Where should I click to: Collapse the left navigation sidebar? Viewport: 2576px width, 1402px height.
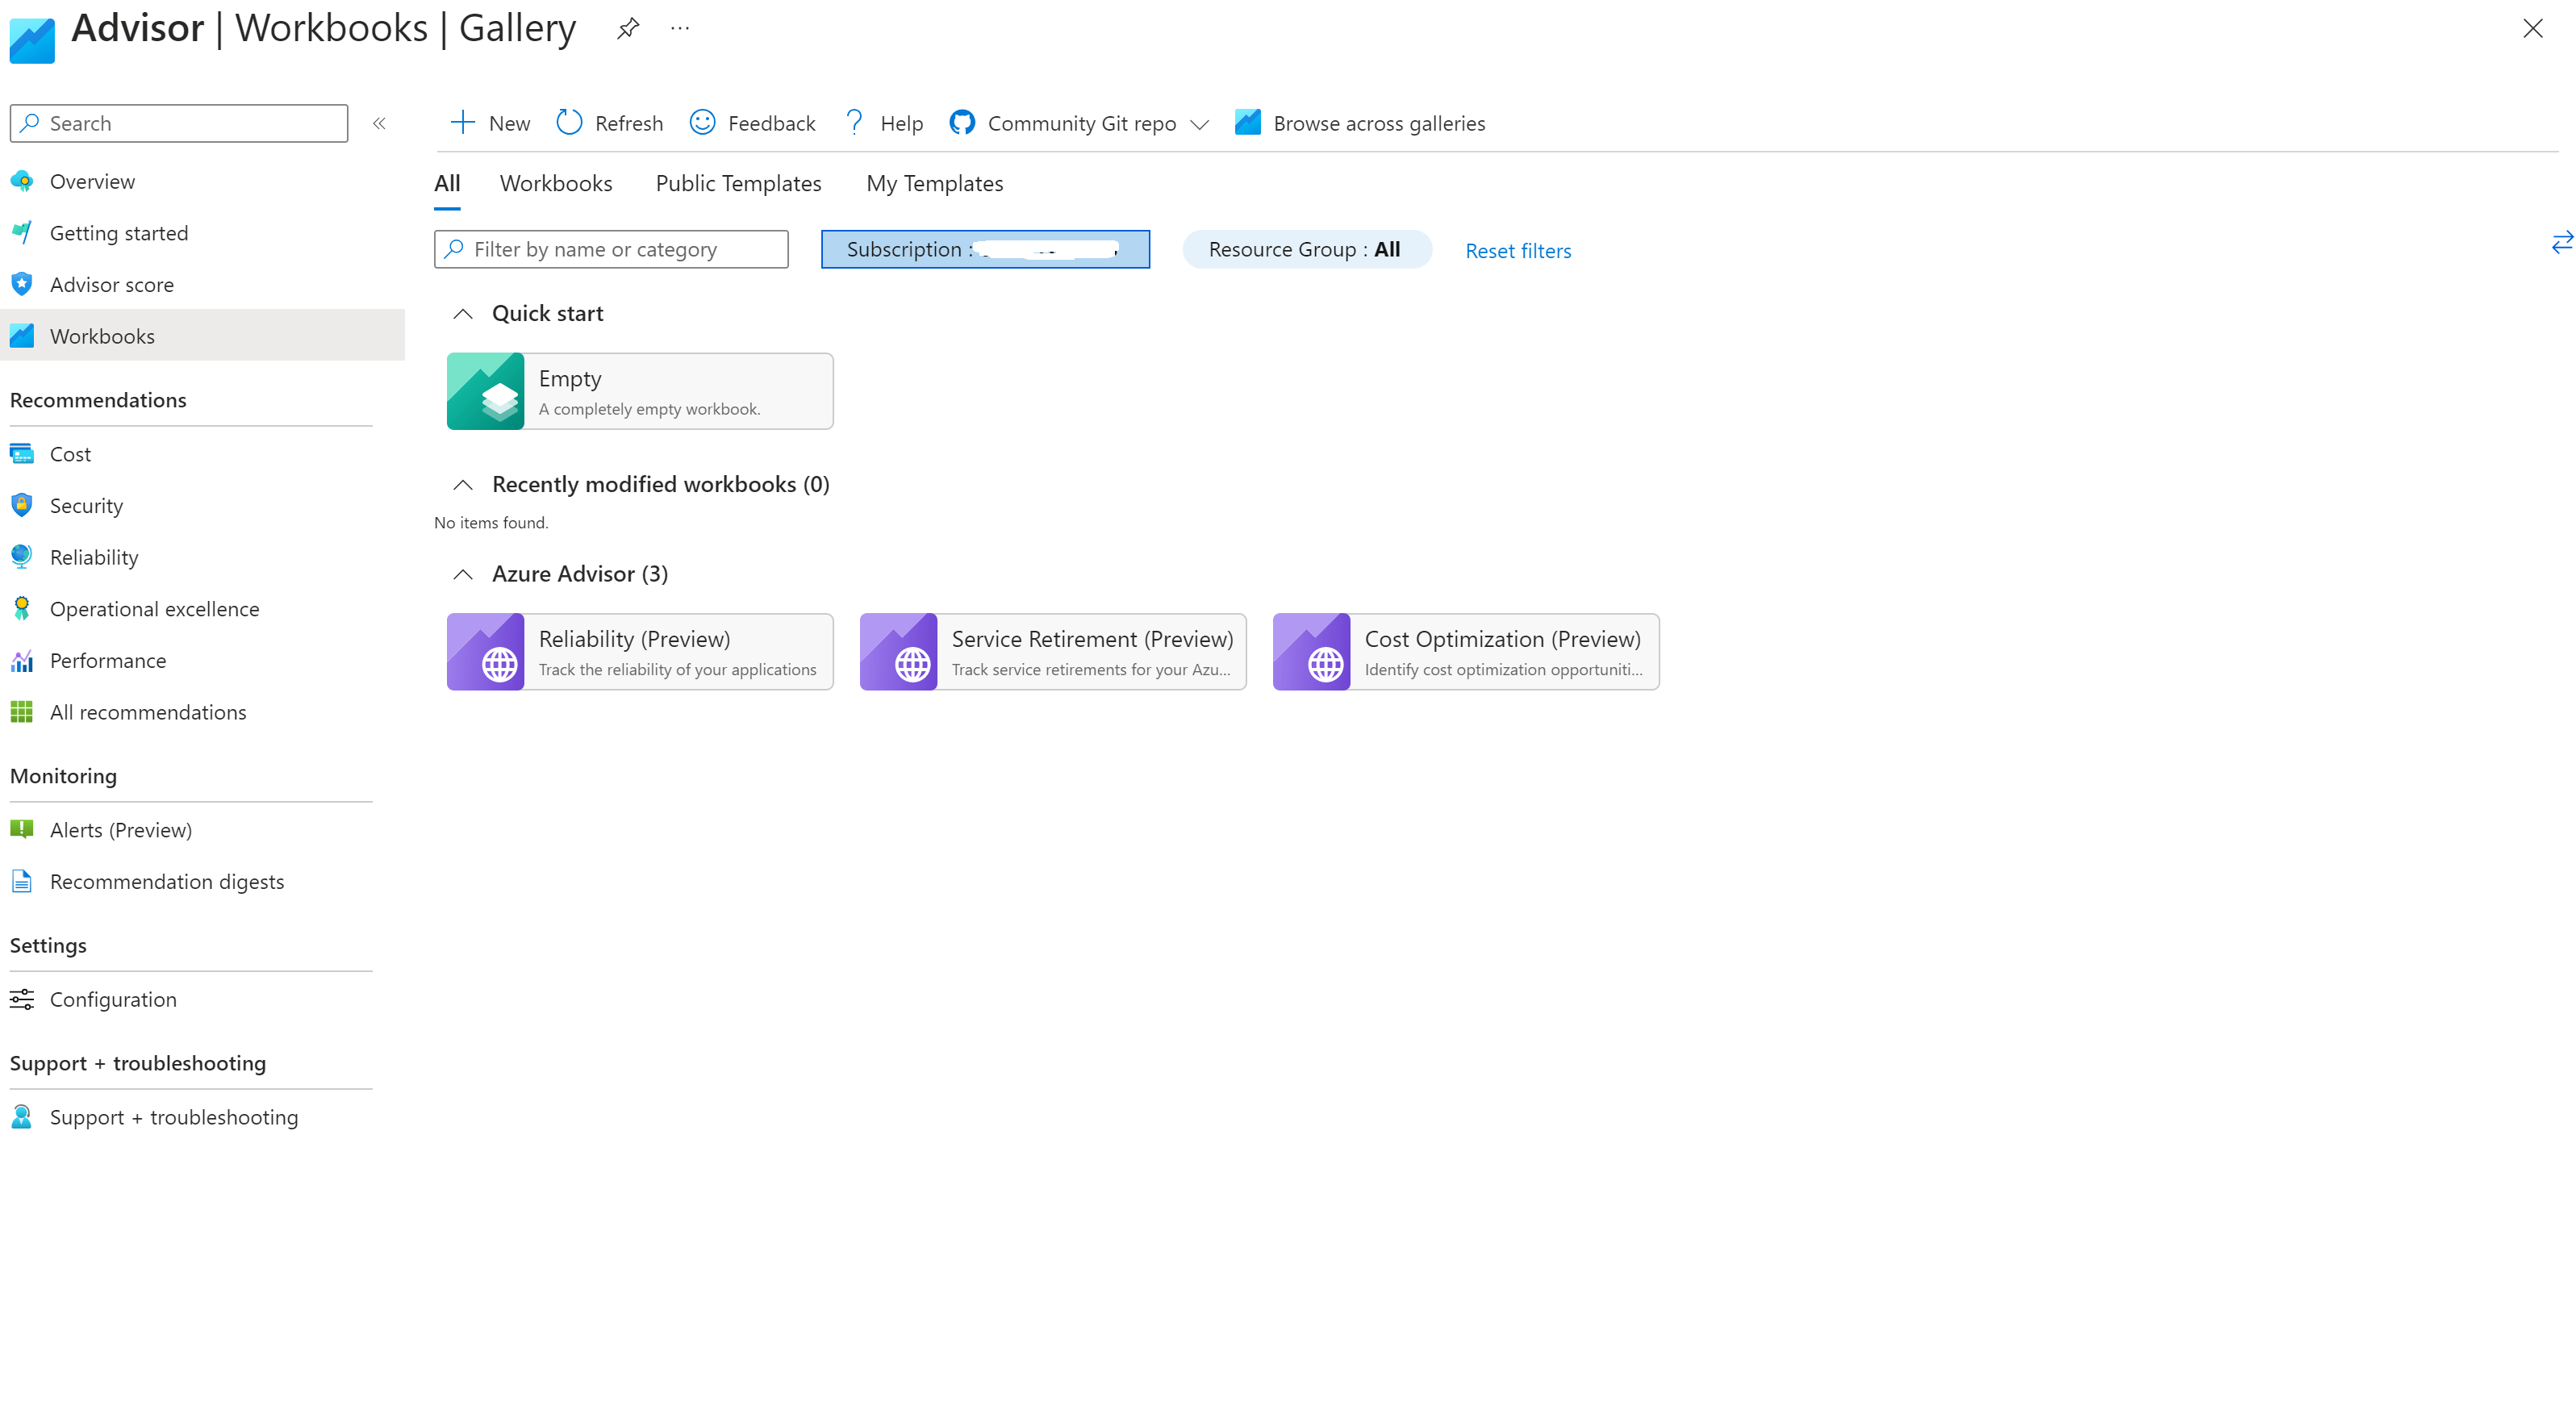(379, 123)
